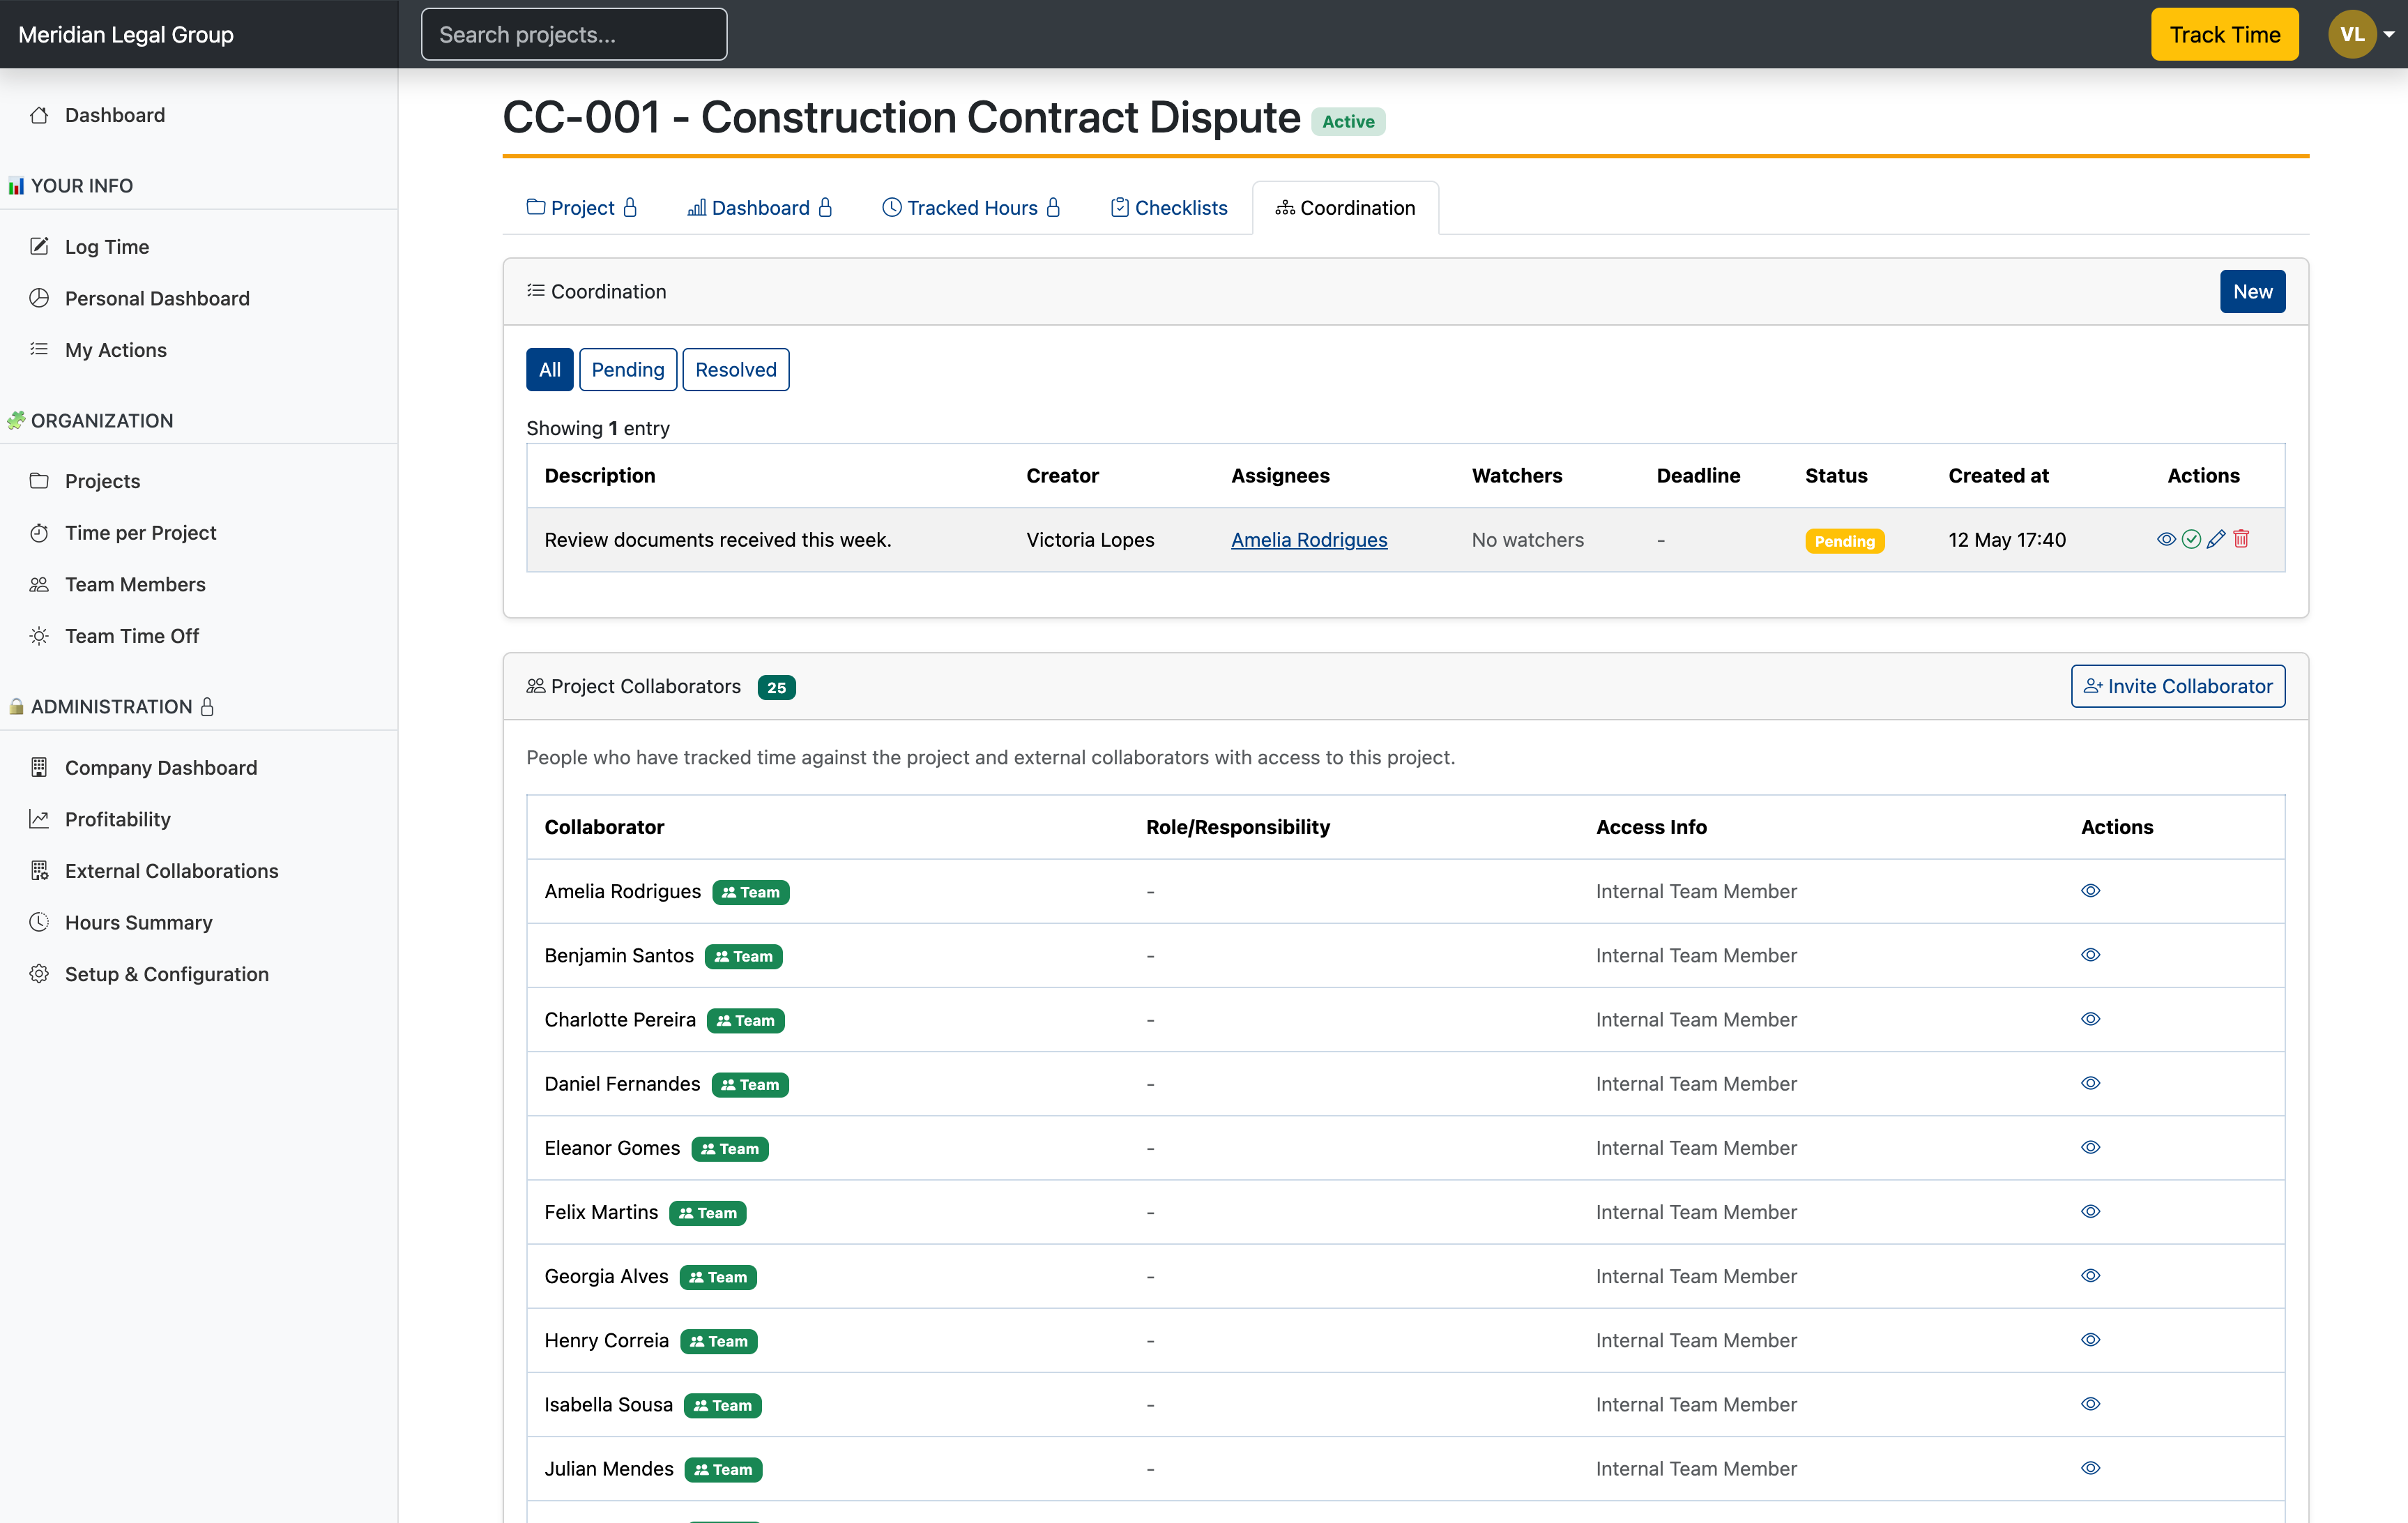Image resolution: width=2408 pixels, height=1523 pixels.
Task: Click the YOUR INFO section heading
Action: pyautogui.click(x=70, y=185)
